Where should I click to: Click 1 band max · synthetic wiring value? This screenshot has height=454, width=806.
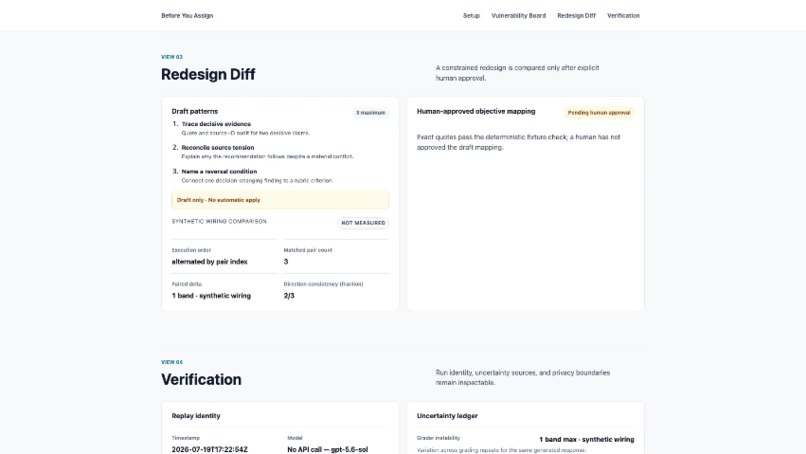[587, 440]
